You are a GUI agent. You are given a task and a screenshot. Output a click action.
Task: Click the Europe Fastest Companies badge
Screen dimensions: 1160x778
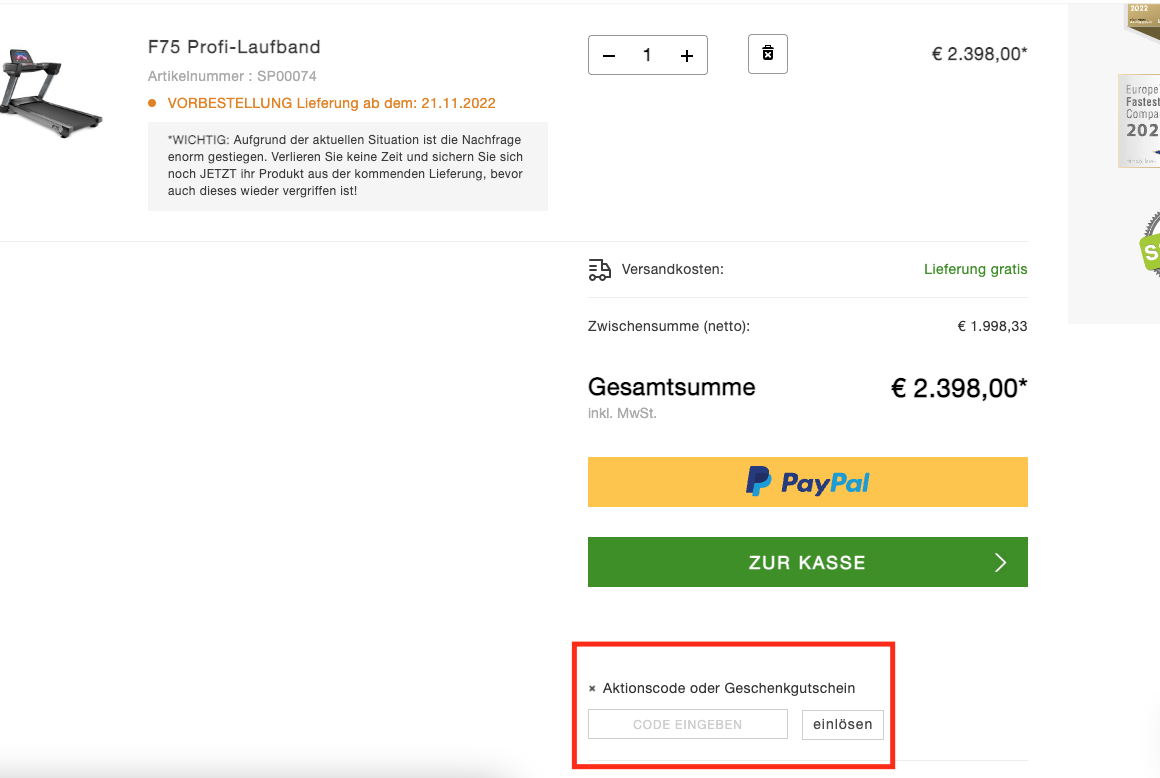[1141, 120]
